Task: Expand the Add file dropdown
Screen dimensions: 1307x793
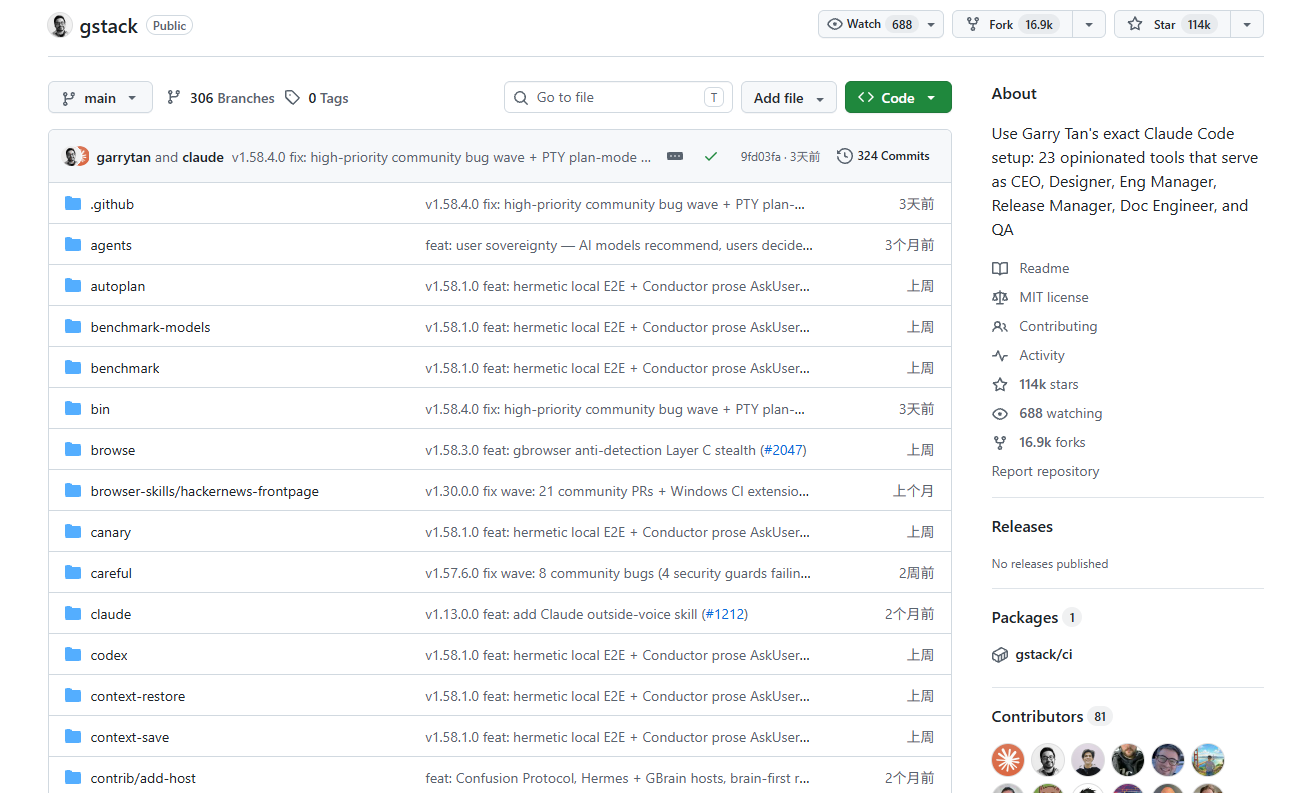Action: coord(789,97)
